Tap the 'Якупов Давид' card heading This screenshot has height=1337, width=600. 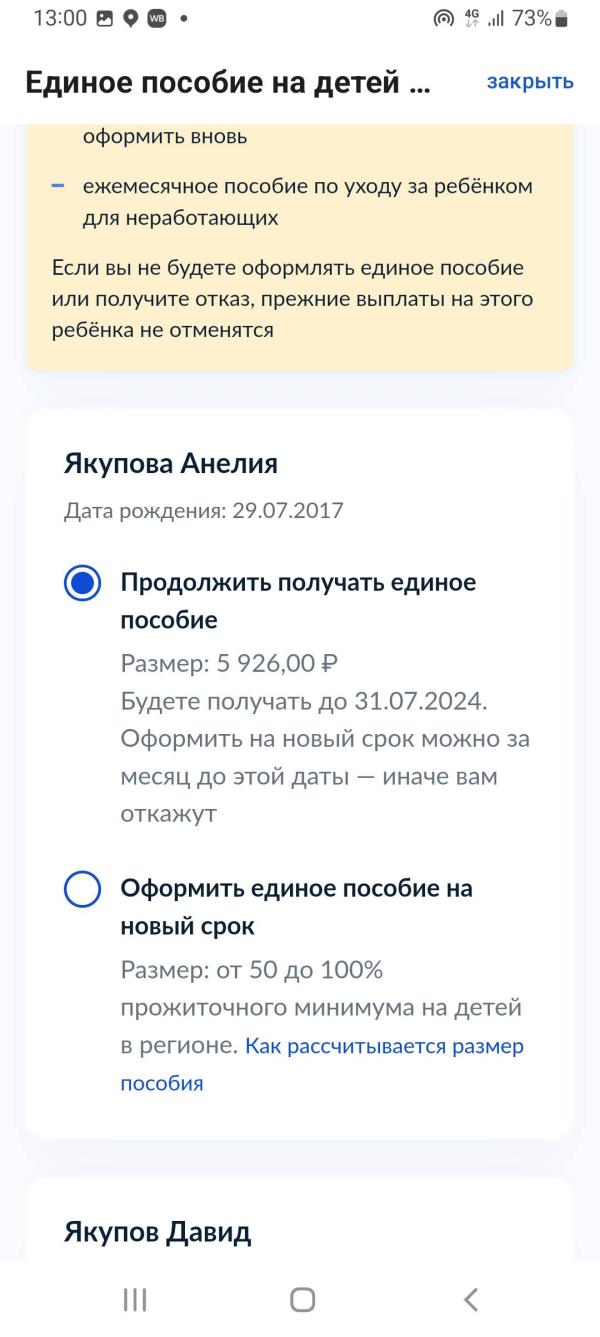click(x=158, y=1232)
